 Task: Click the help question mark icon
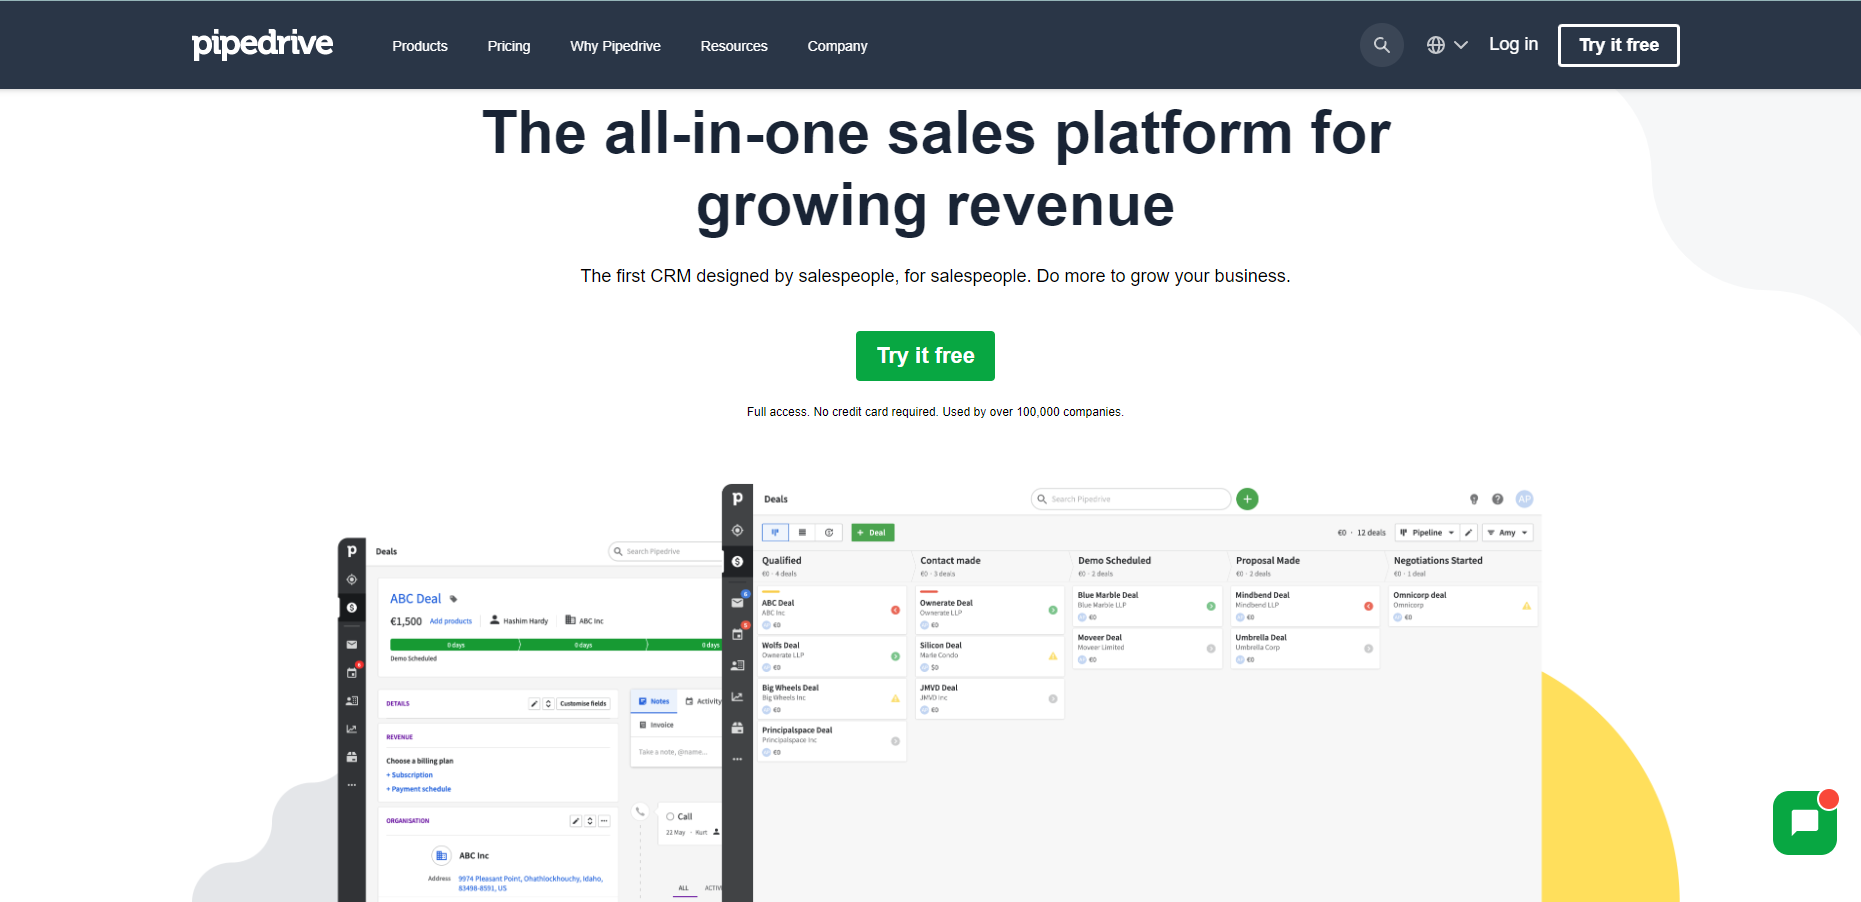[1497, 499]
